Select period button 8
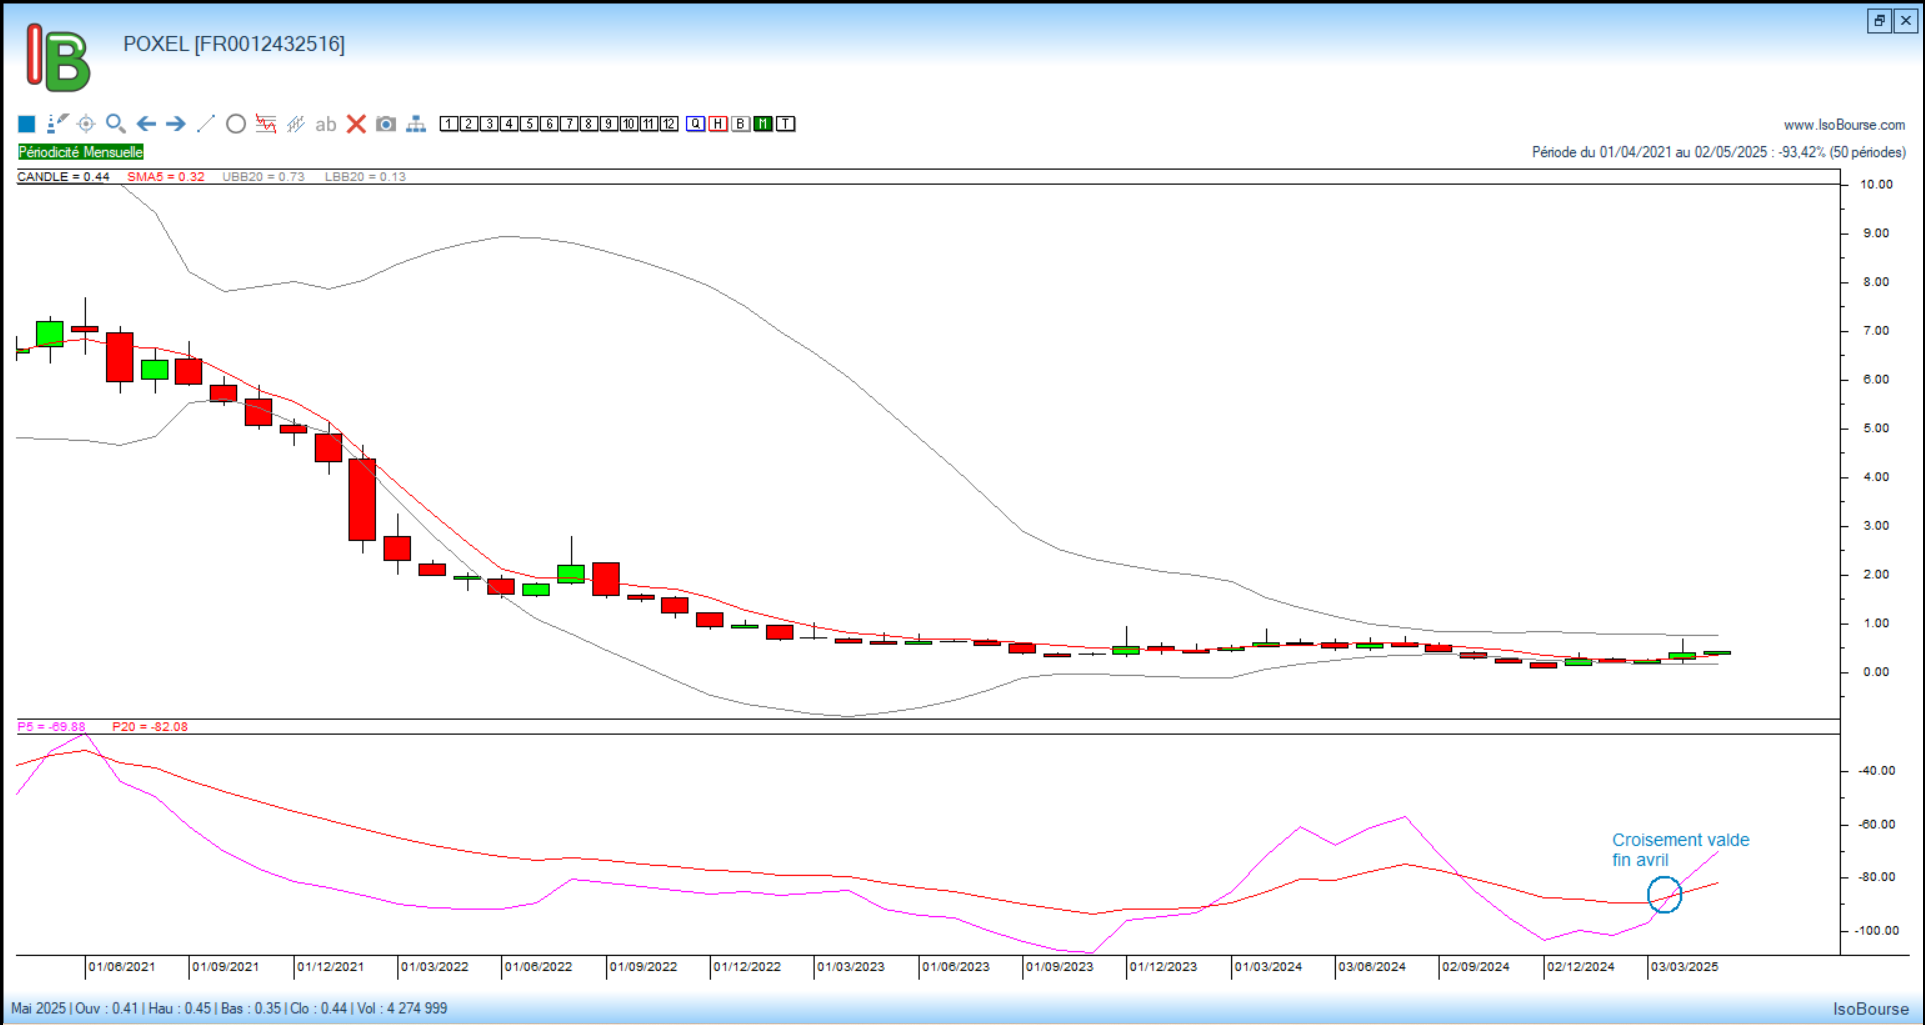1925x1025 pixels. [x=589, y=124]
